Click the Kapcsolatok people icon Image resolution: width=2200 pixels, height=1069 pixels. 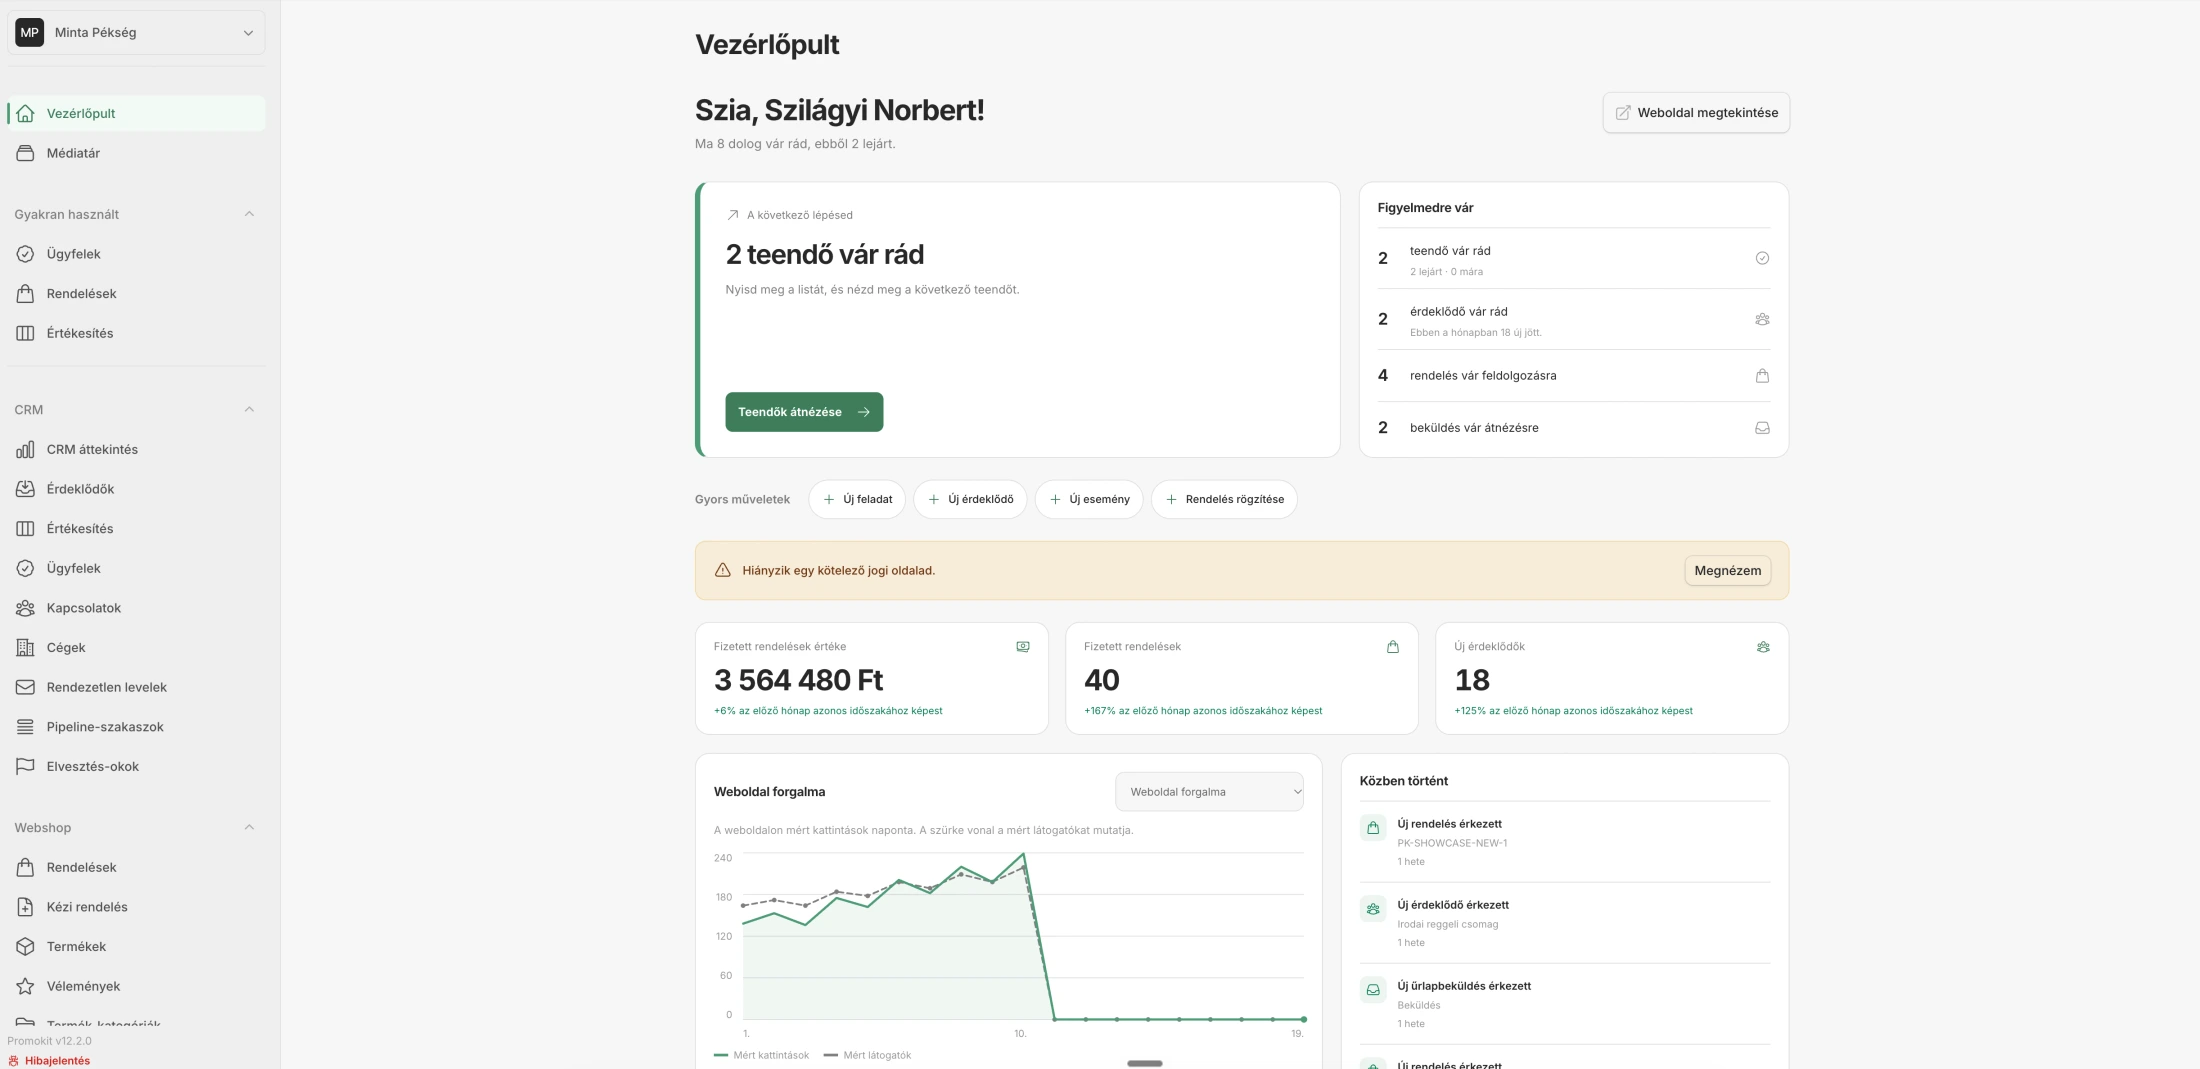pos(26,608)
